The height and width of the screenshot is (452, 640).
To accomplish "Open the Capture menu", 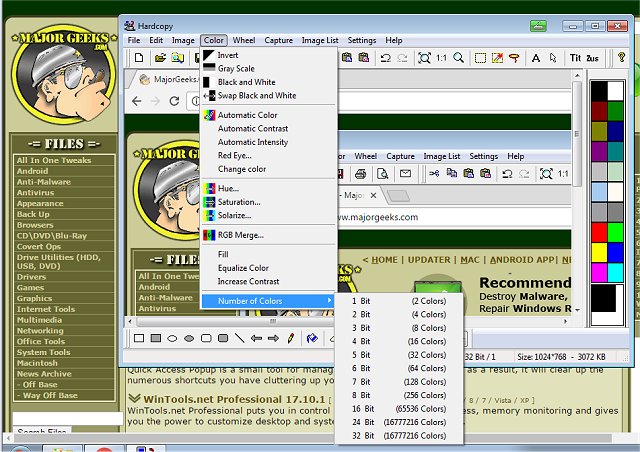I will (278, 40).
